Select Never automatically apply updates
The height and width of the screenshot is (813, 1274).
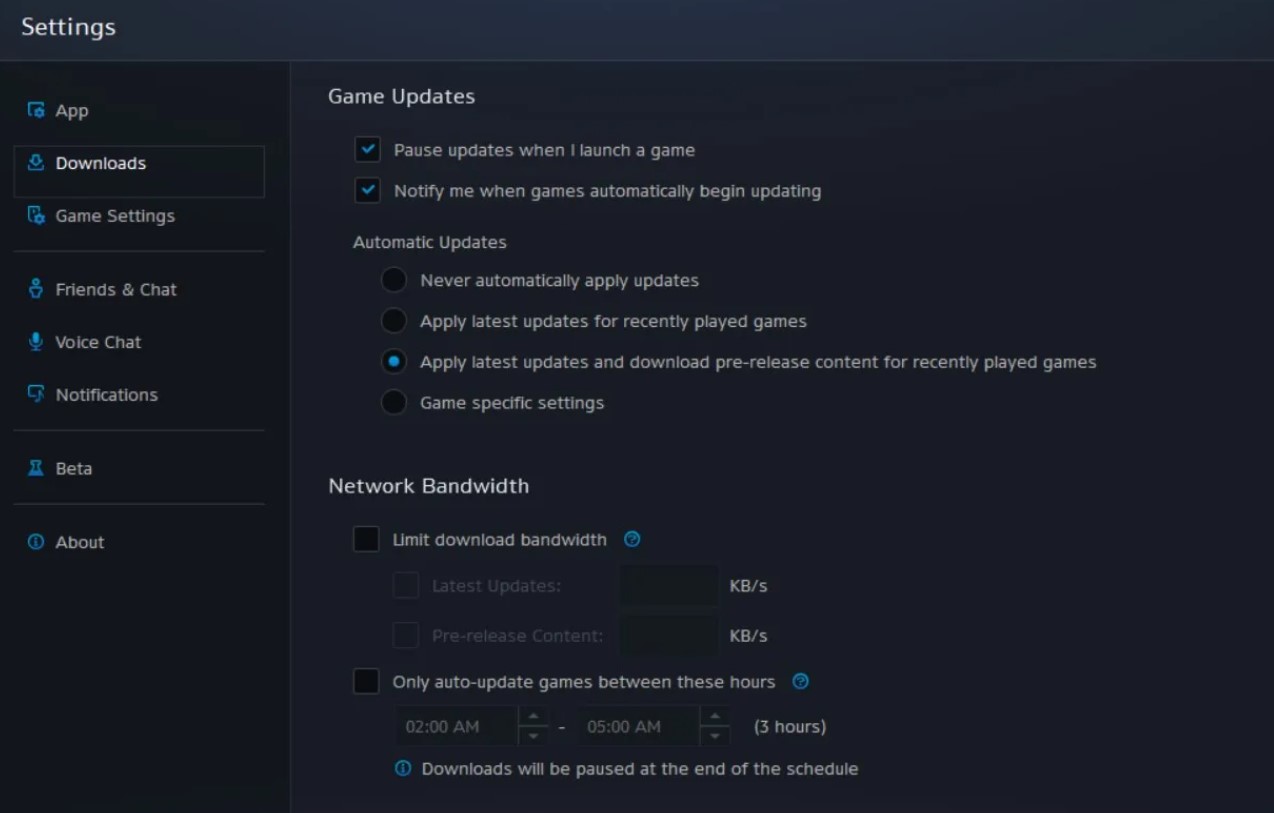coord(394,280)
